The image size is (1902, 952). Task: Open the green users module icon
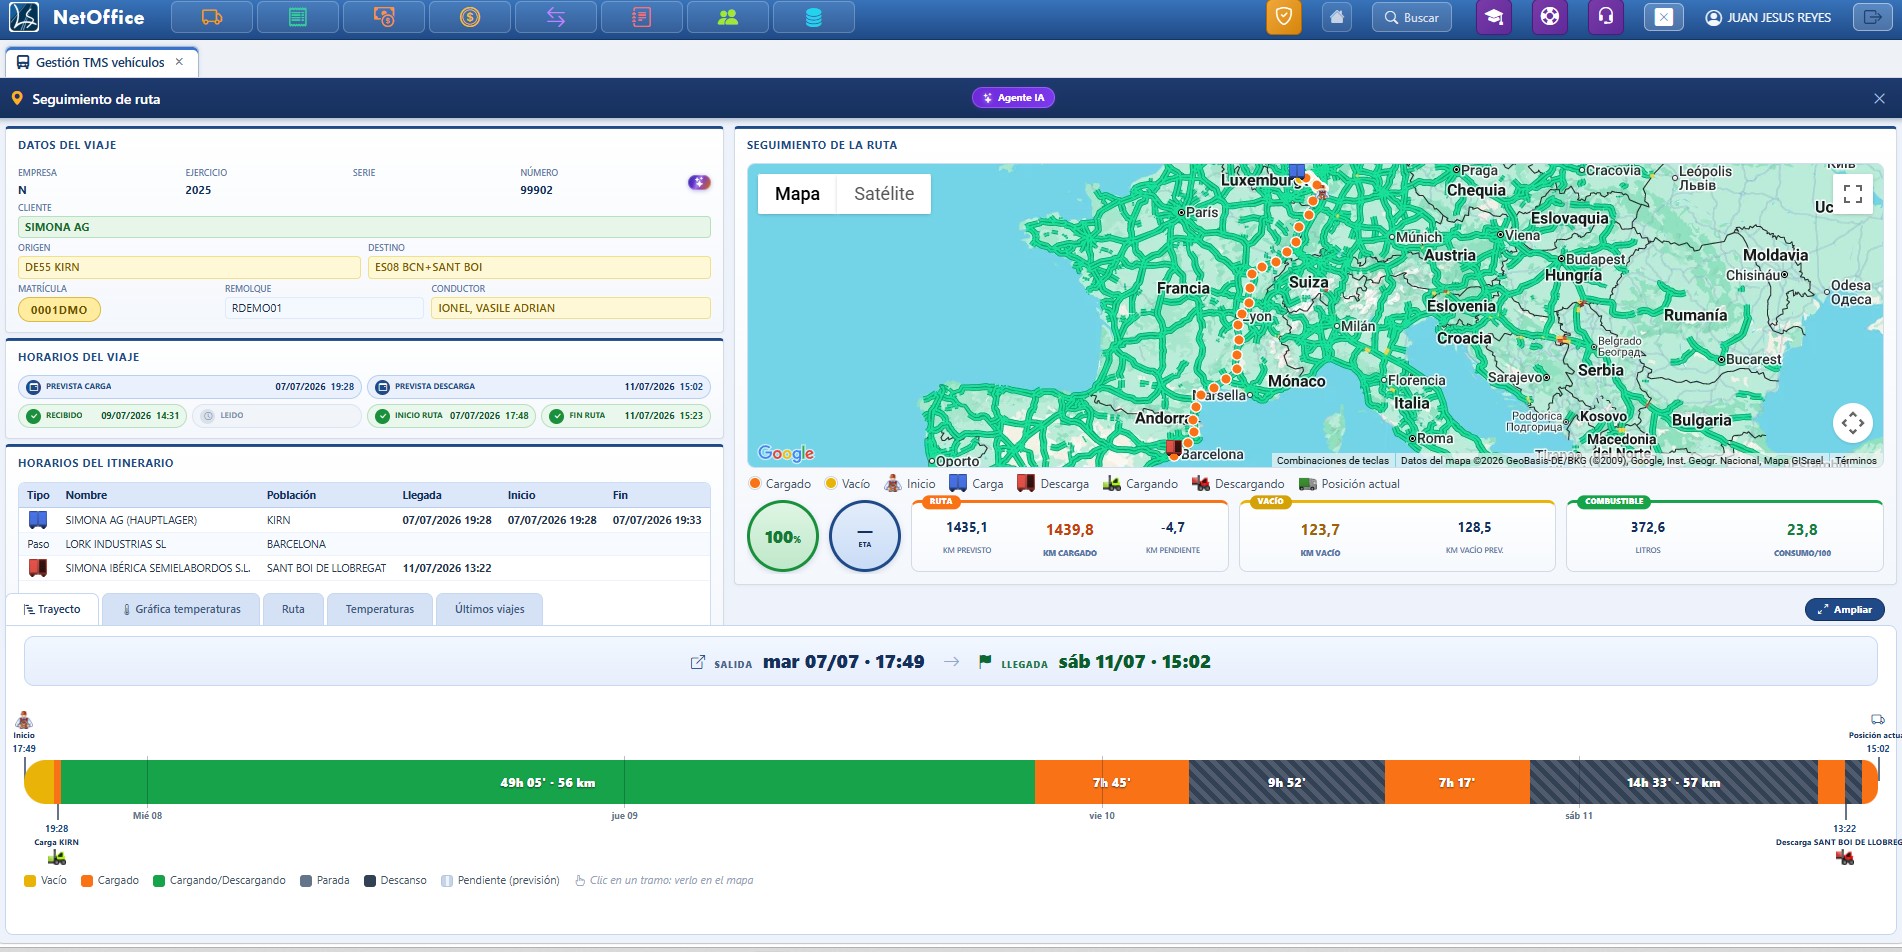click(727, 17)
